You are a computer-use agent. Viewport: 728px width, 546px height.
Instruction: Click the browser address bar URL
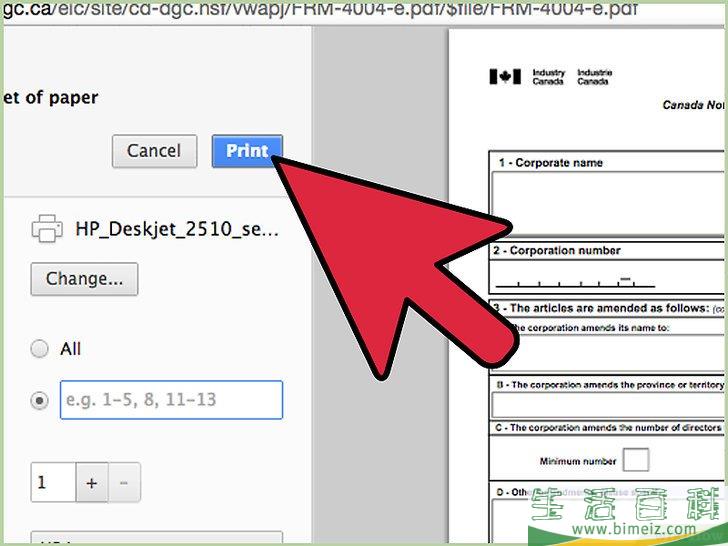[x=320, y=8]
